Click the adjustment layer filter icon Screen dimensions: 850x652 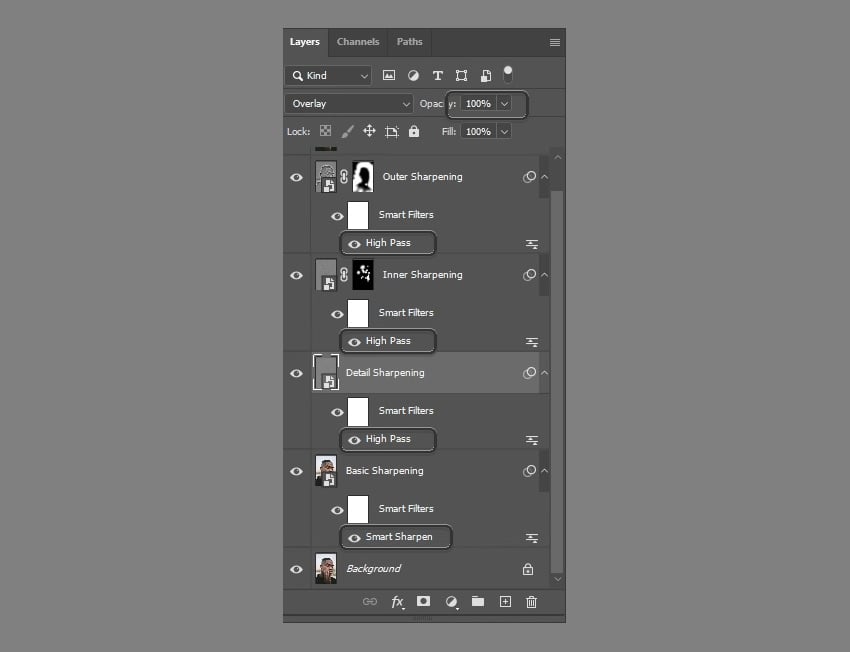click(413, 75)
